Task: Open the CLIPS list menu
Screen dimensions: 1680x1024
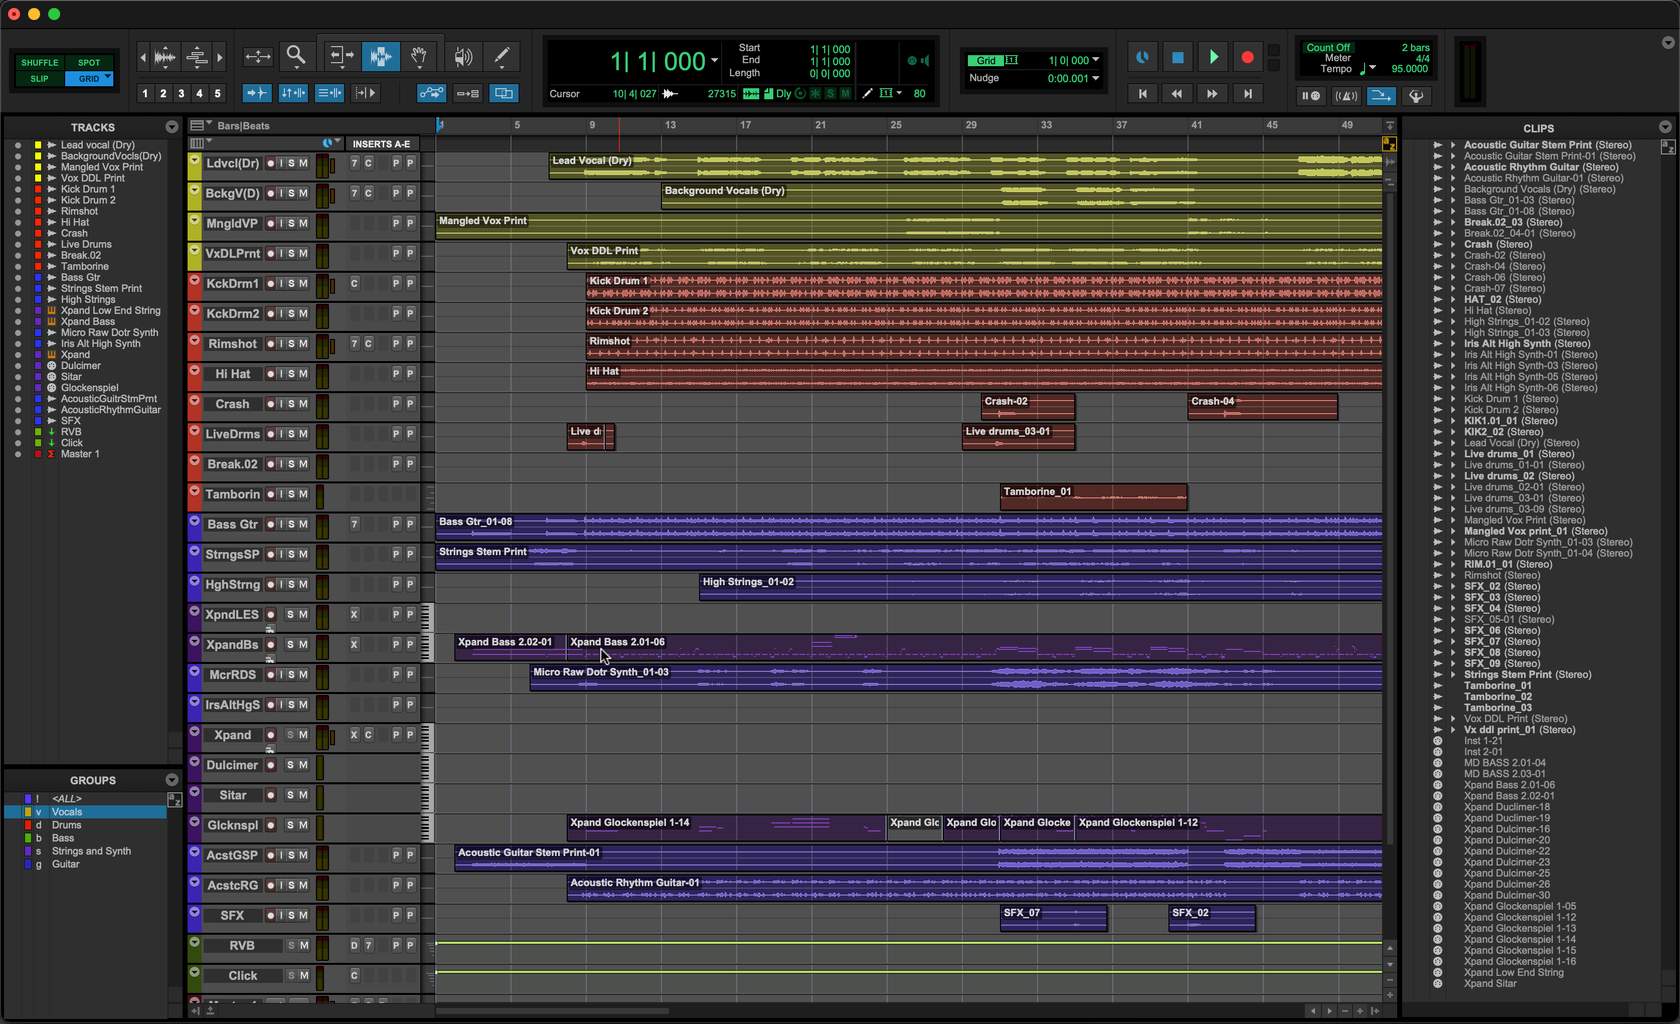Action: pyautogui.click(x=1663, y=127)
